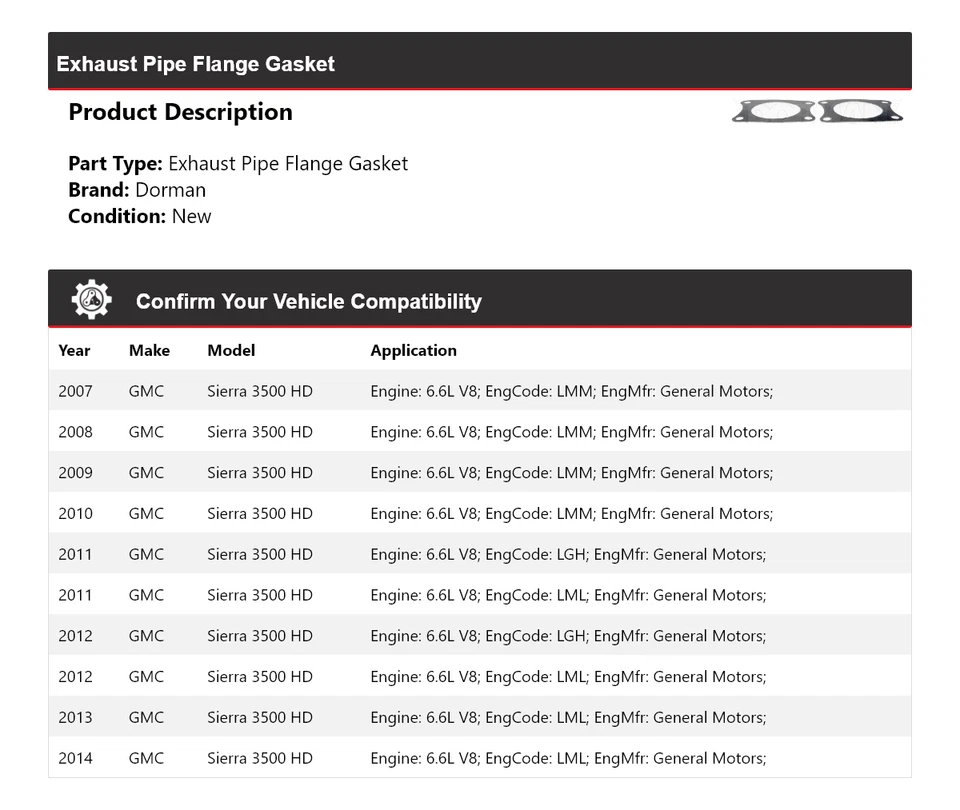960x810 pixels.
Task: Click the gear icon beside Vehicle Compatibility
Action: pos(91,300)
